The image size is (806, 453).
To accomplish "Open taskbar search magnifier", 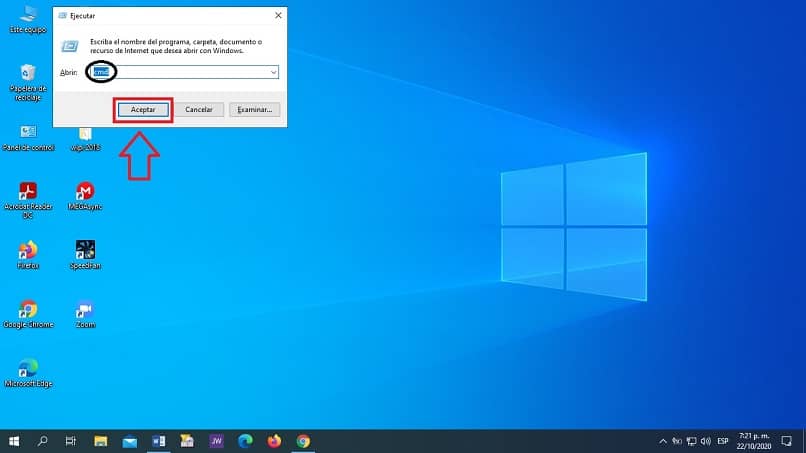I will point(43,441).
